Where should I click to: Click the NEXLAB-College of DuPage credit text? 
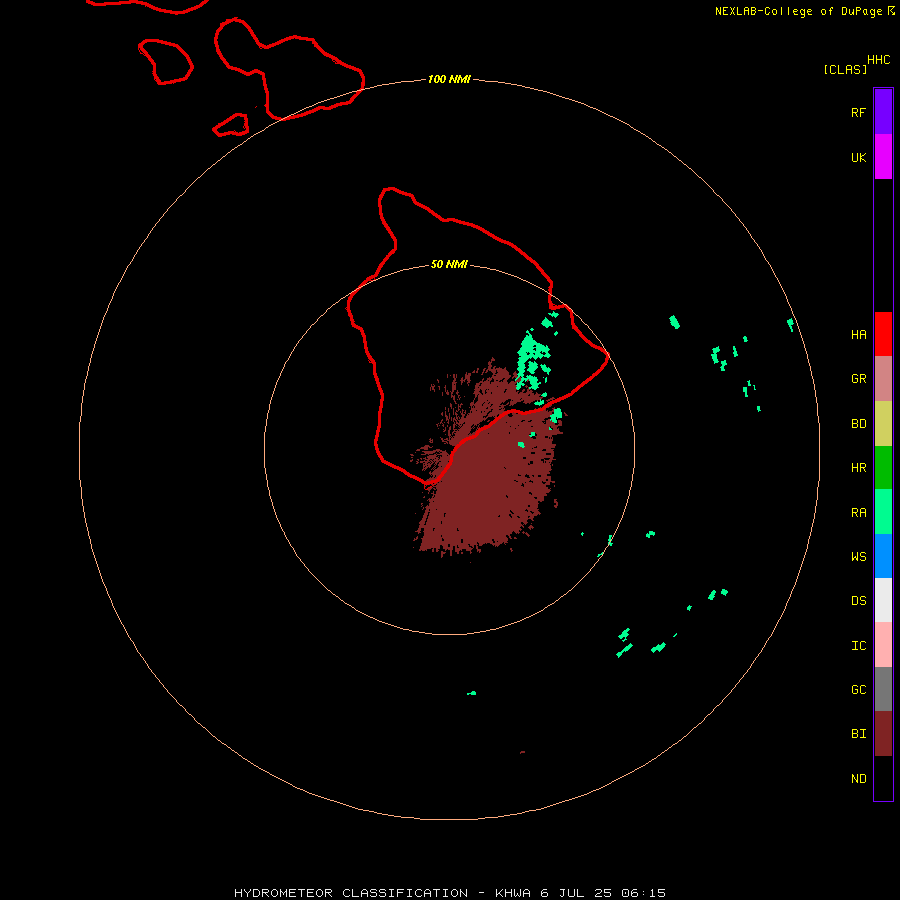(x=798, y=11)
